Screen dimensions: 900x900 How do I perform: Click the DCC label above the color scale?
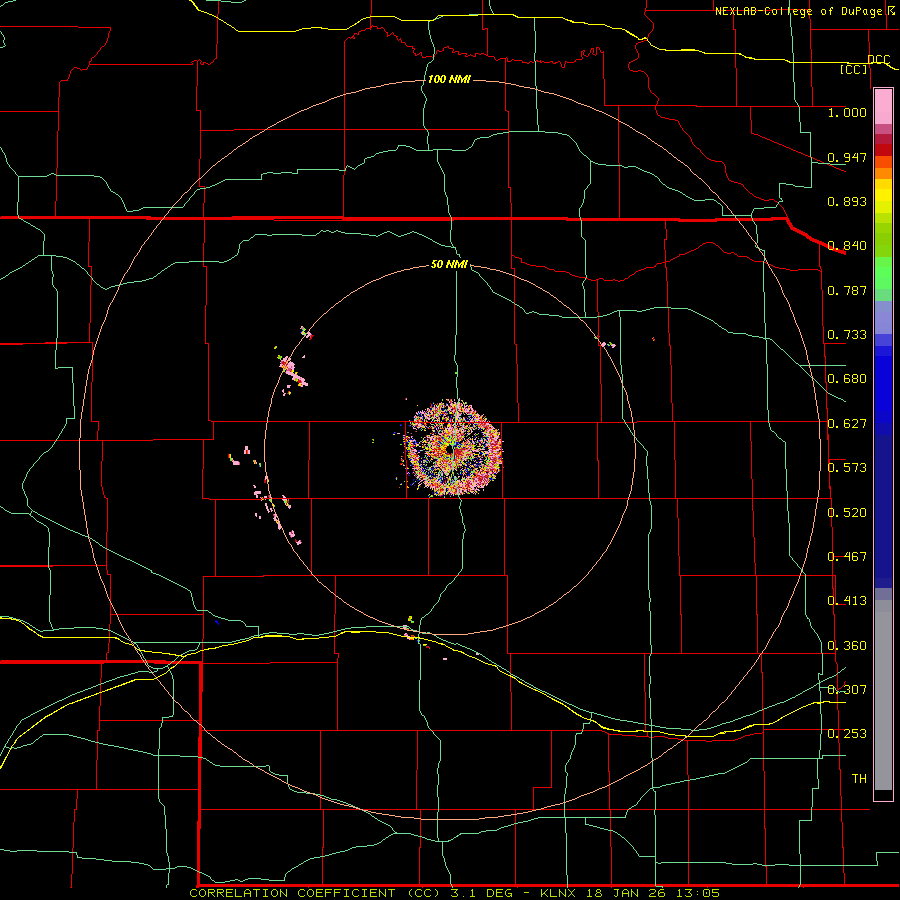click(x=879, y=59)
